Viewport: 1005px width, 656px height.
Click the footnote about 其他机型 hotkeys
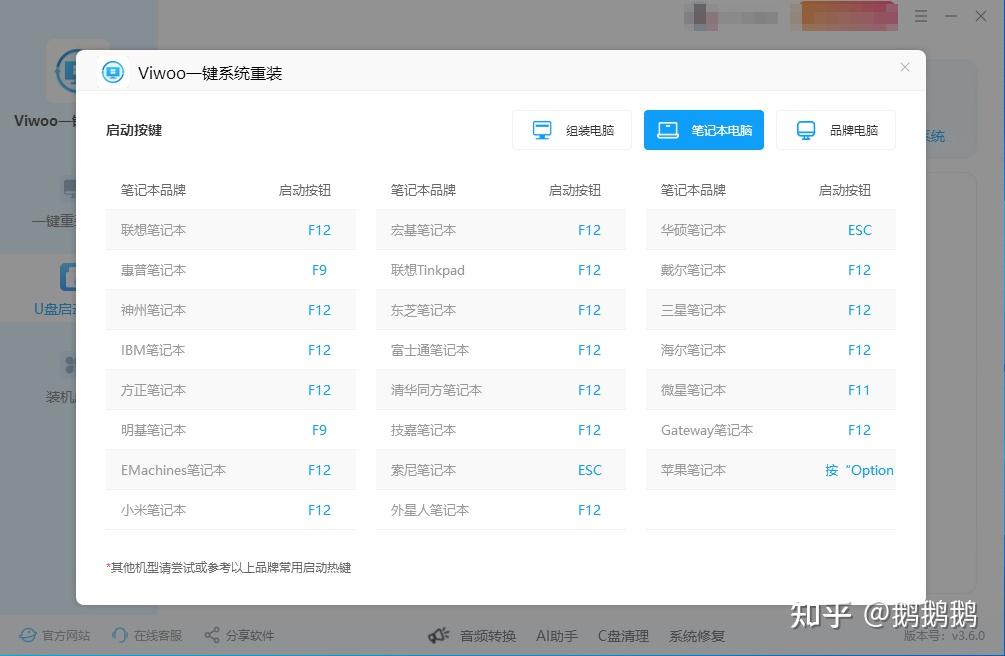229,568
